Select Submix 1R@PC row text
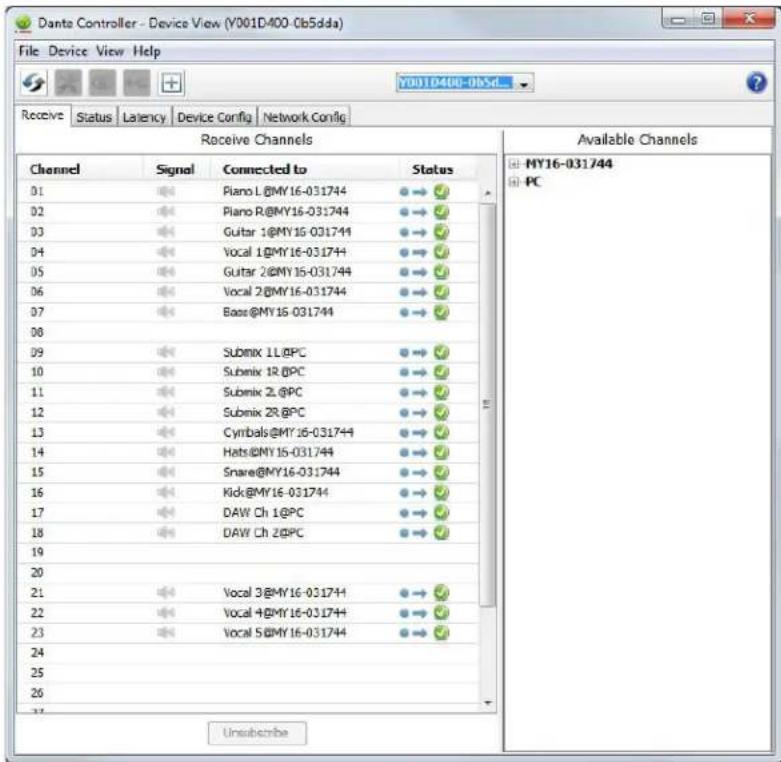781x762 pixels. (264, 372)
